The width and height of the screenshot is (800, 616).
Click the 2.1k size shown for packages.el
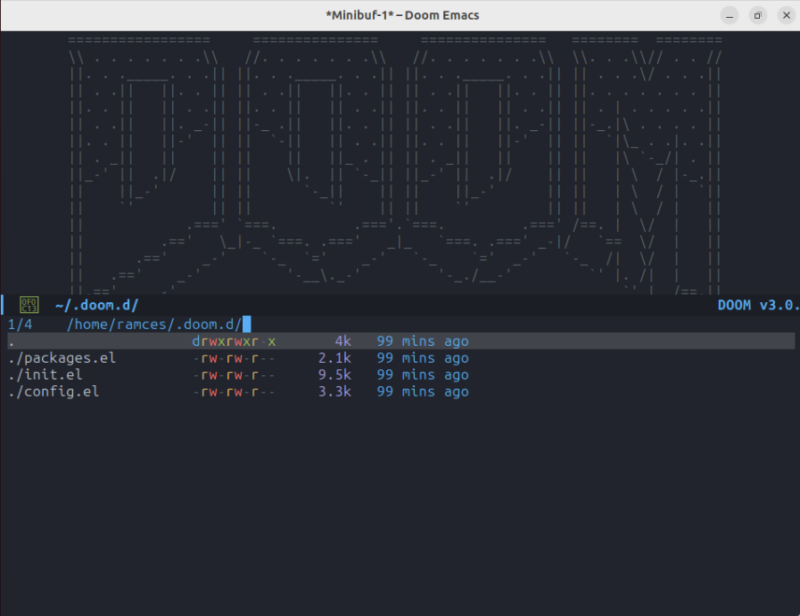pyautogui.click(x=337, y=357)
